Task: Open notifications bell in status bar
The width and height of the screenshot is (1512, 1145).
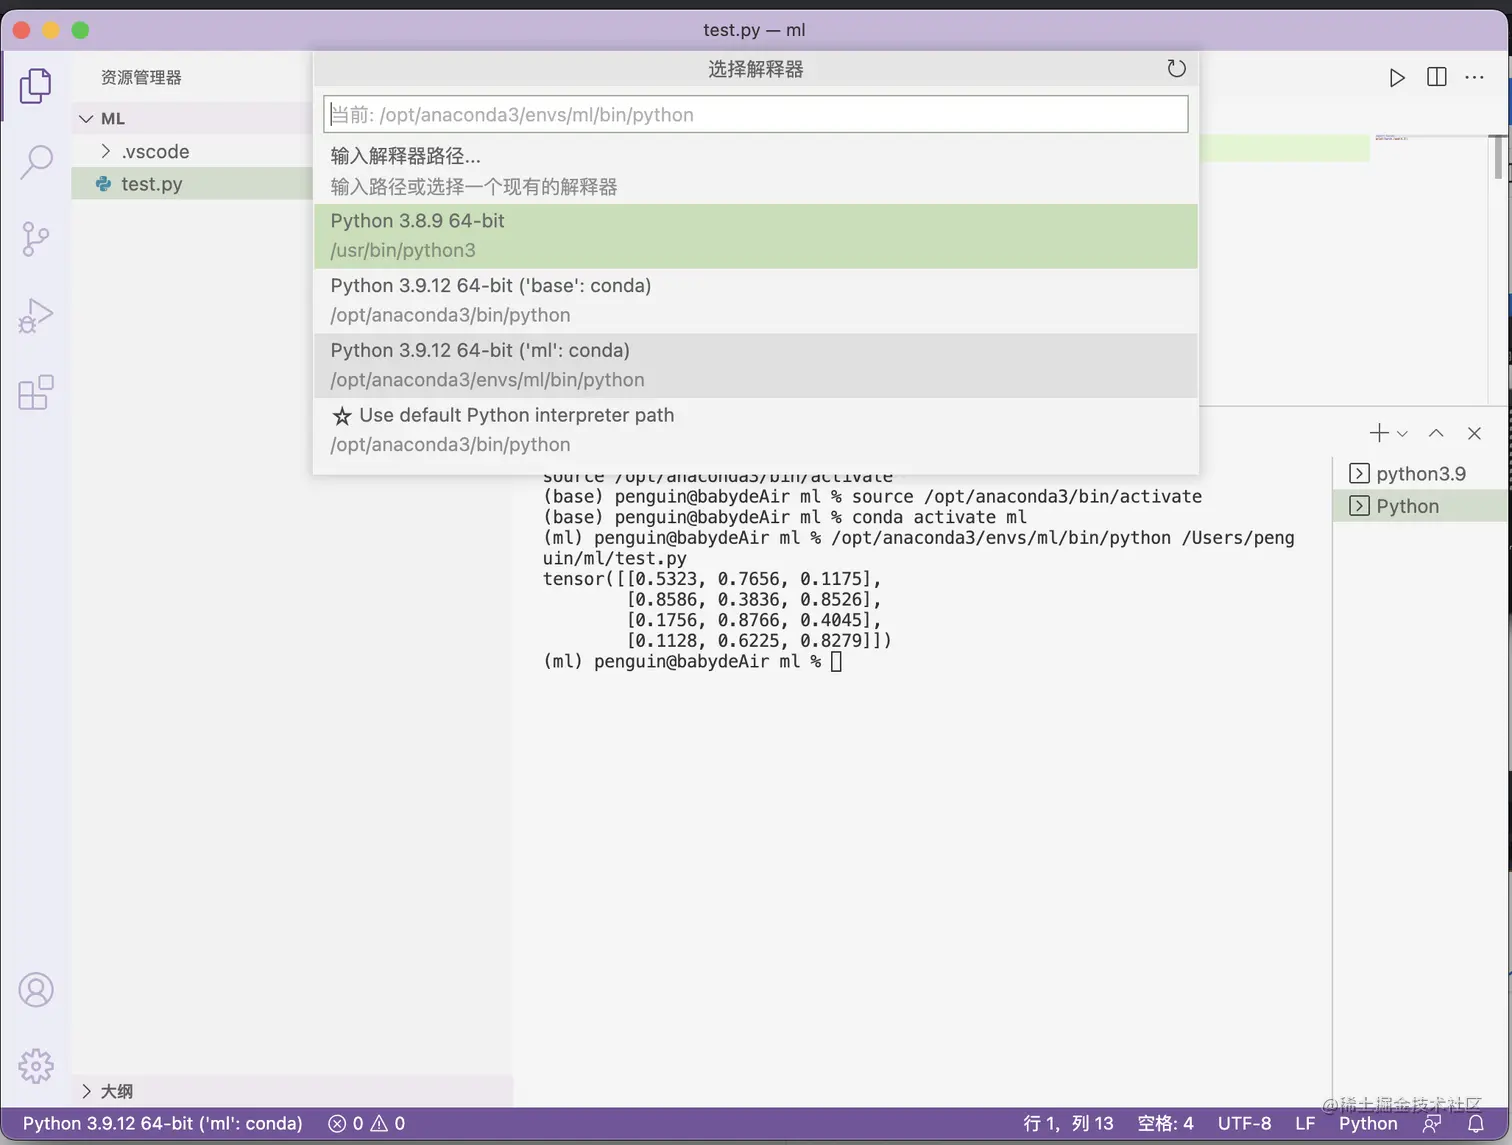Action: tap(1476, 1123)
